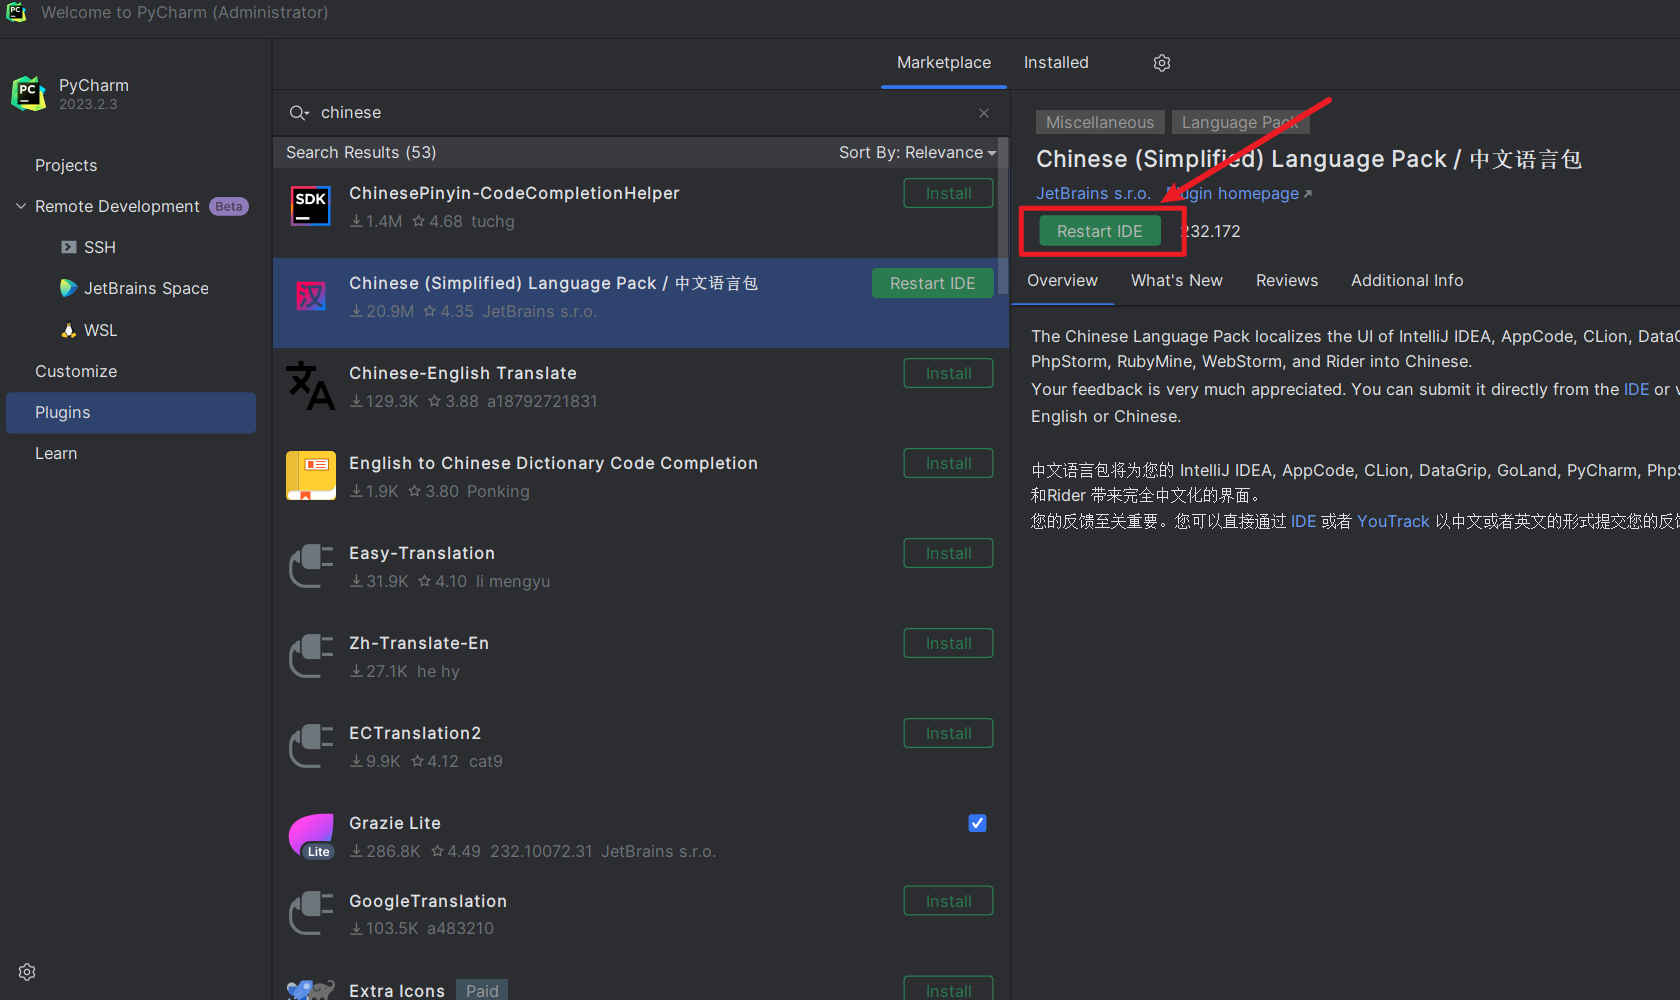Click Grazie Lite plugin icon

tap(311, 837)
